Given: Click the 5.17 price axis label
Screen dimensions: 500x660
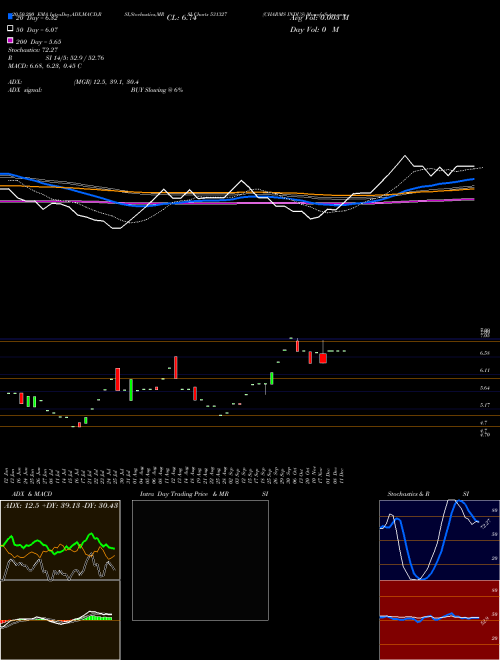Looking at the screenshot, I should [484, 405].
